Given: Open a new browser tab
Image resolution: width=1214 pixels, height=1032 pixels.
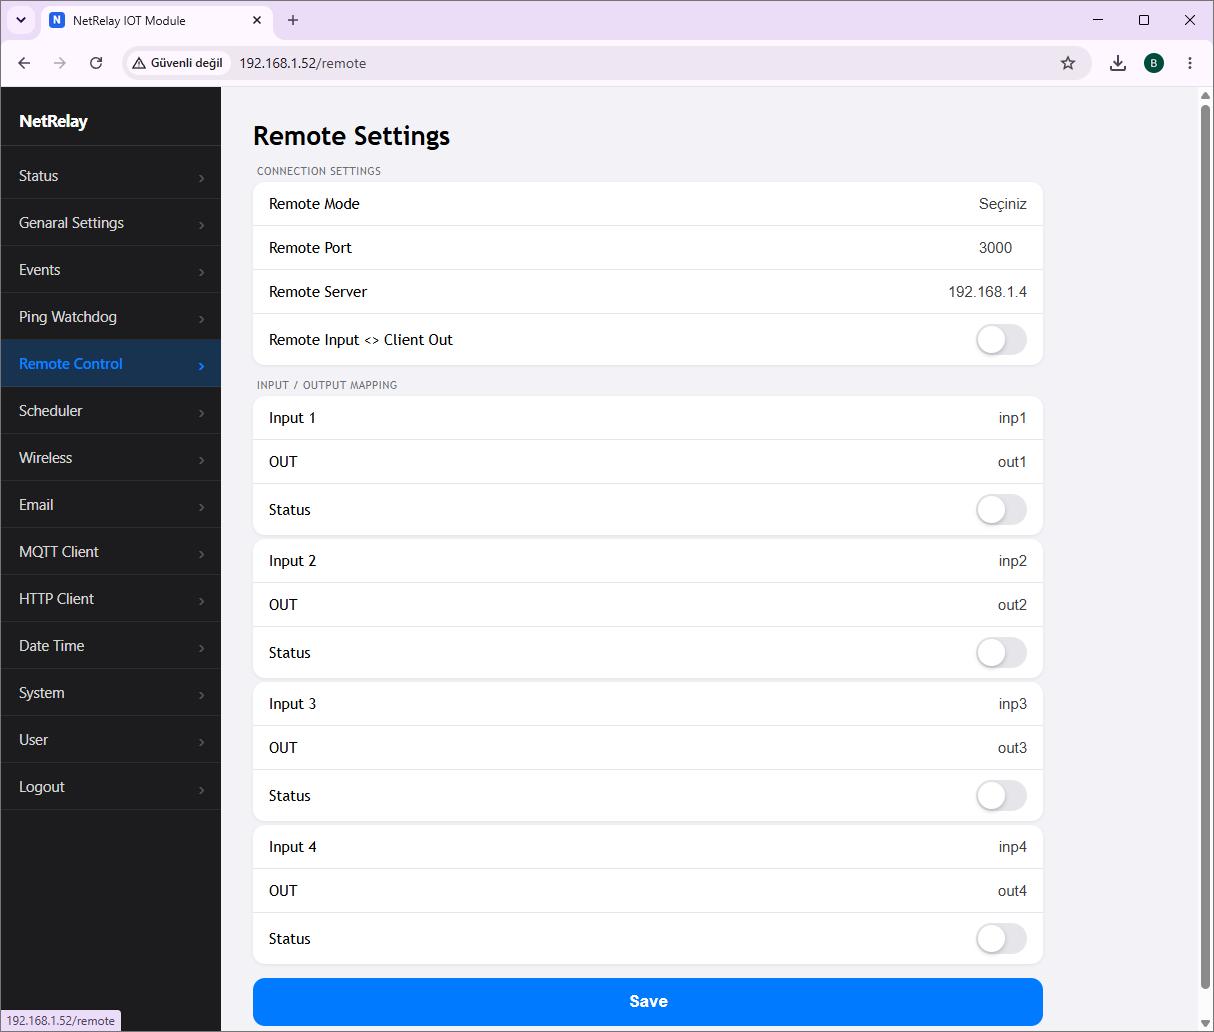Looking at the screenshot, I should 293,20.
